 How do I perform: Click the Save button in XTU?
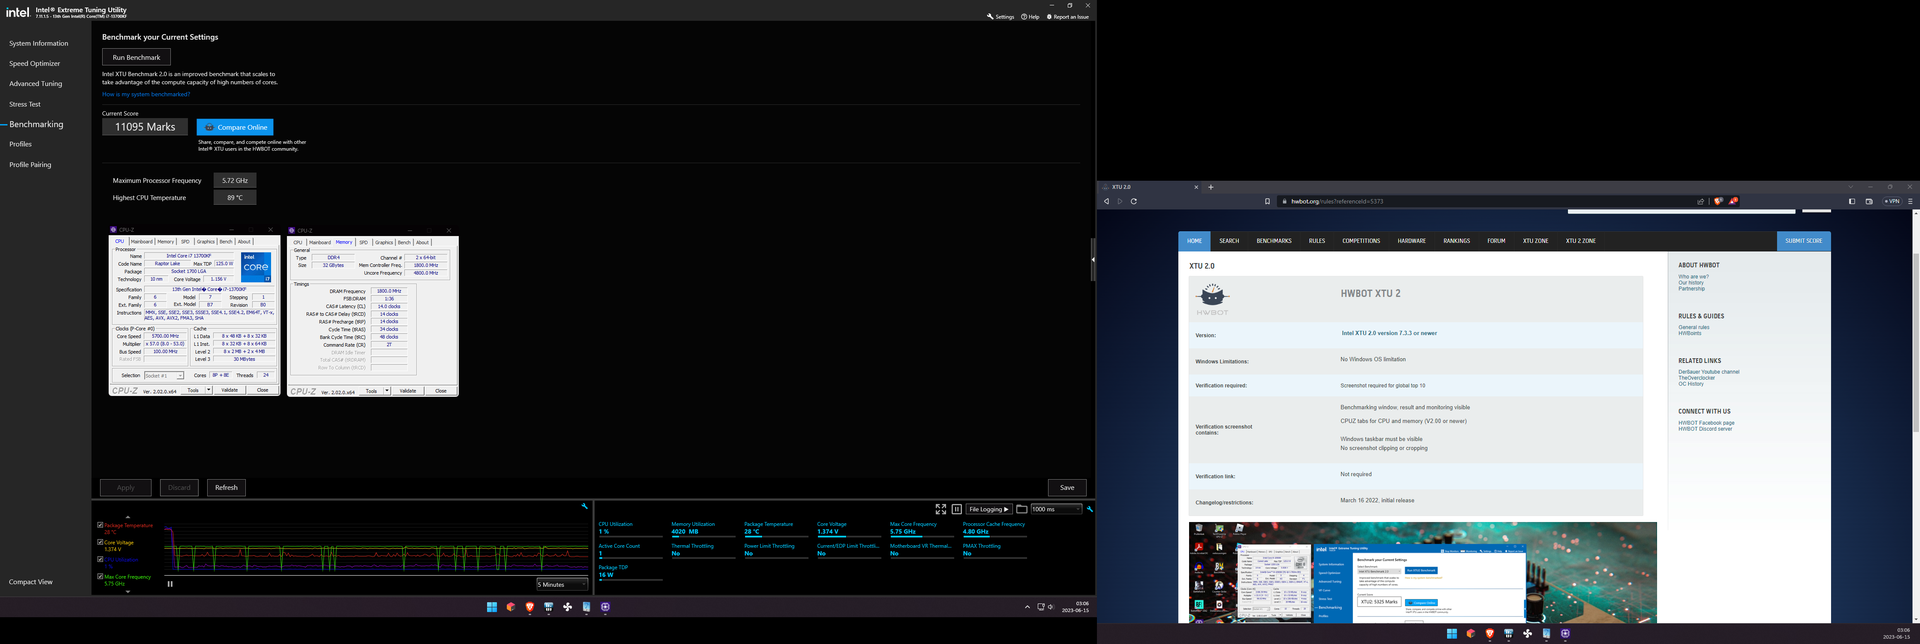(1067, 488)
